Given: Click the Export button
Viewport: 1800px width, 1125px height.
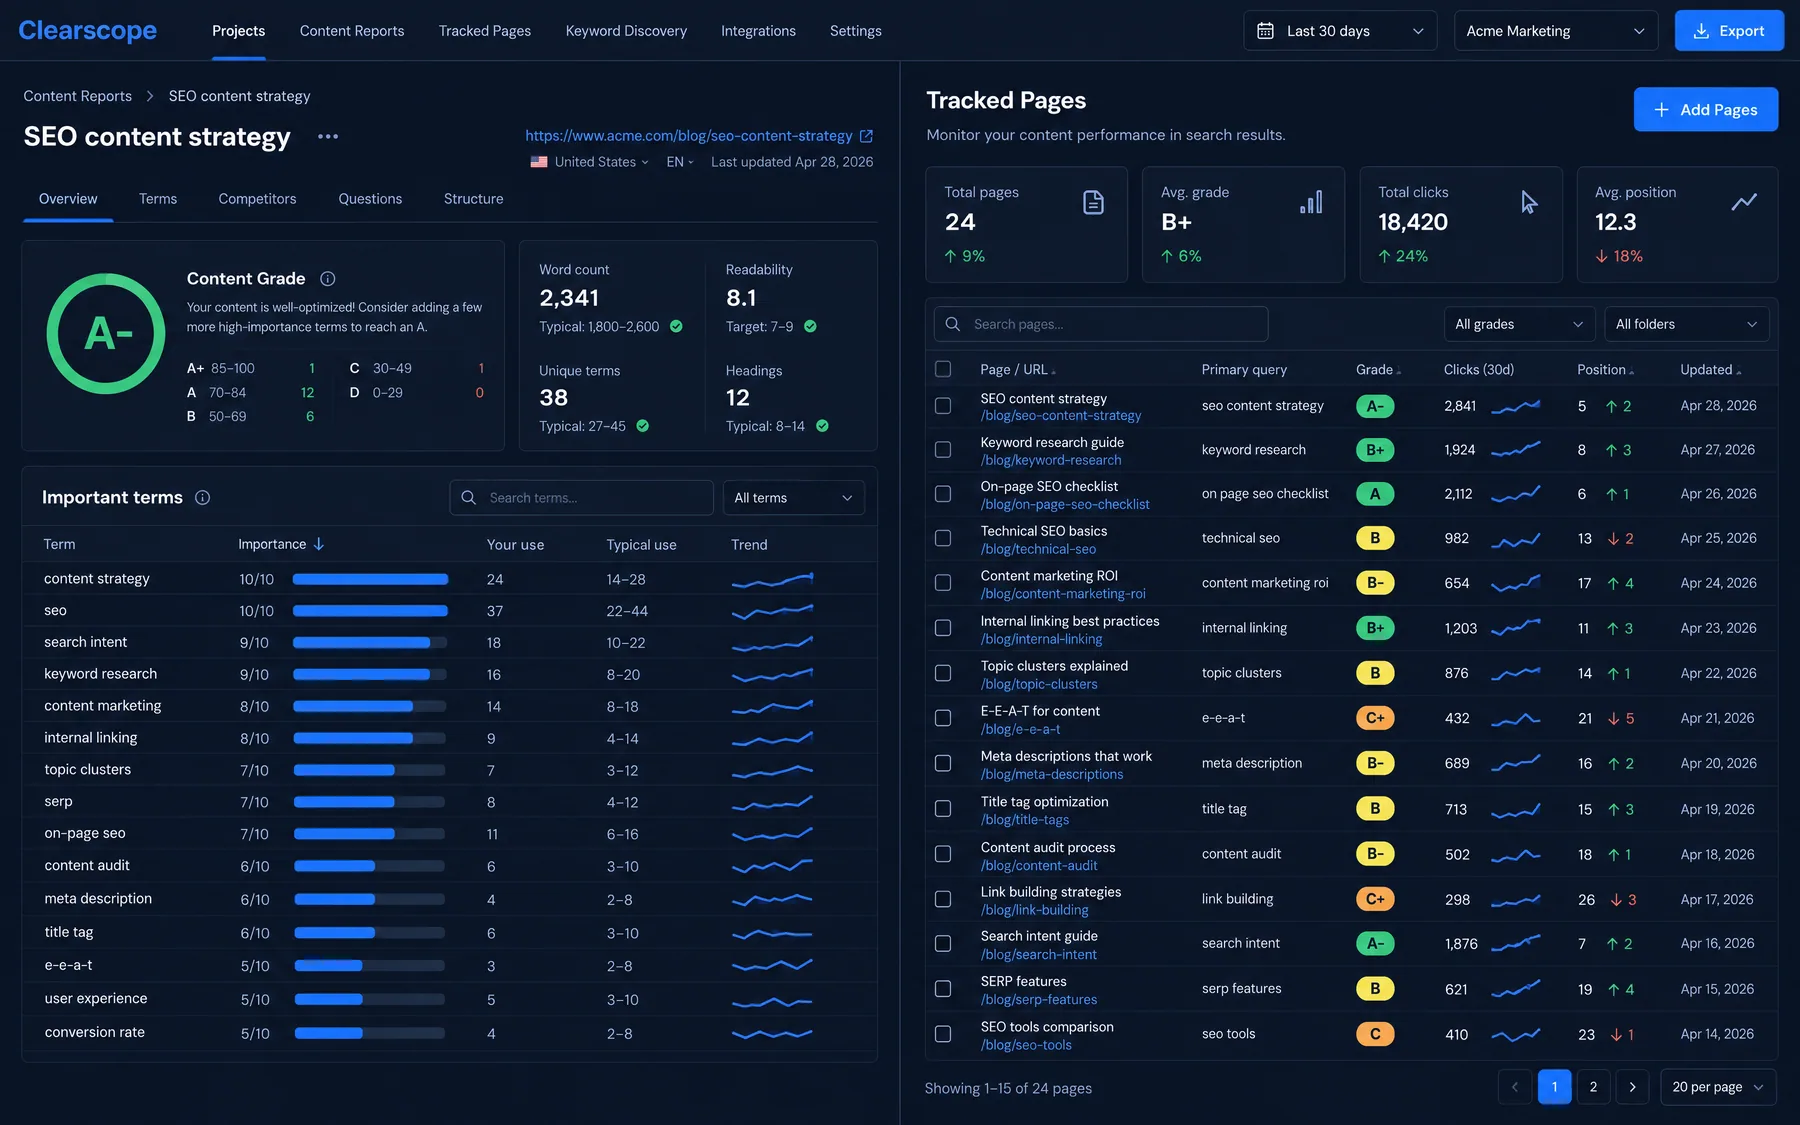Looking at the screenshot, I should point(1729,31).
